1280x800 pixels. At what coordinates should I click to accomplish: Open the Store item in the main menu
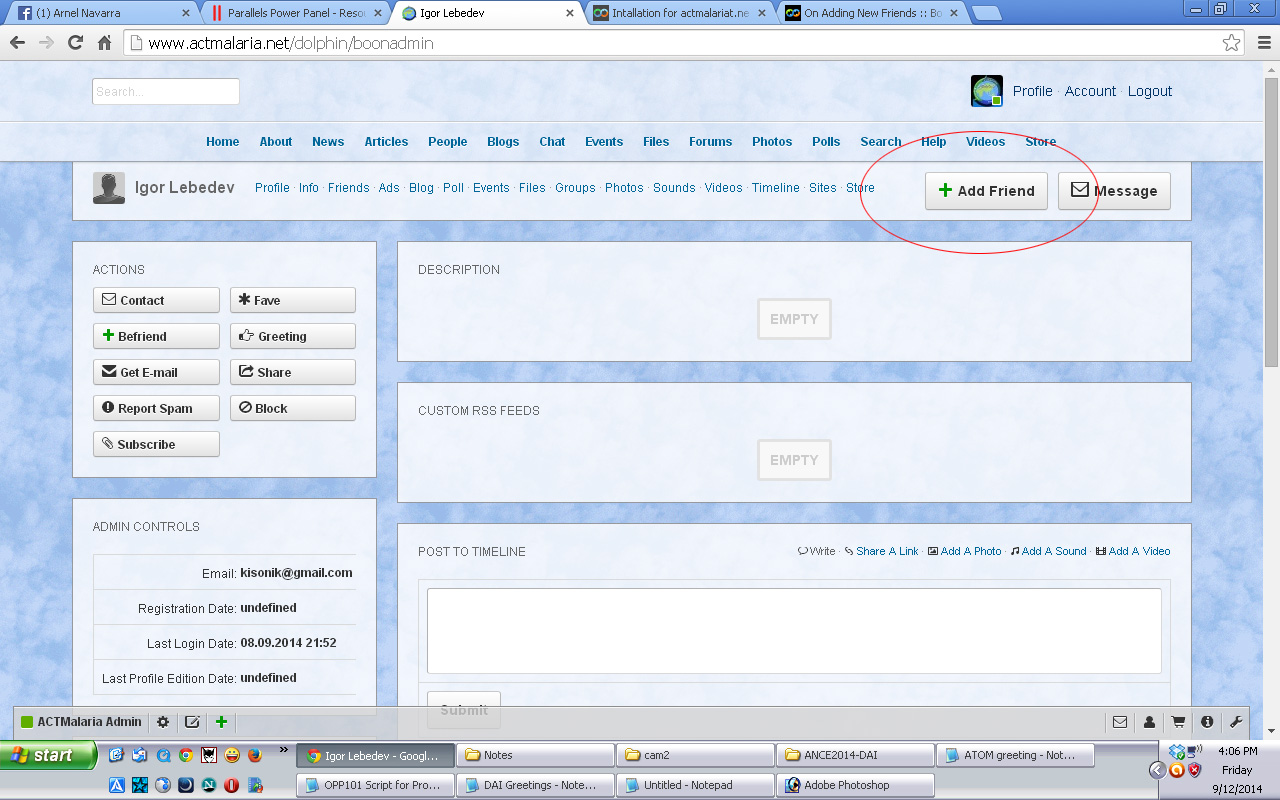coord(1040,142)
